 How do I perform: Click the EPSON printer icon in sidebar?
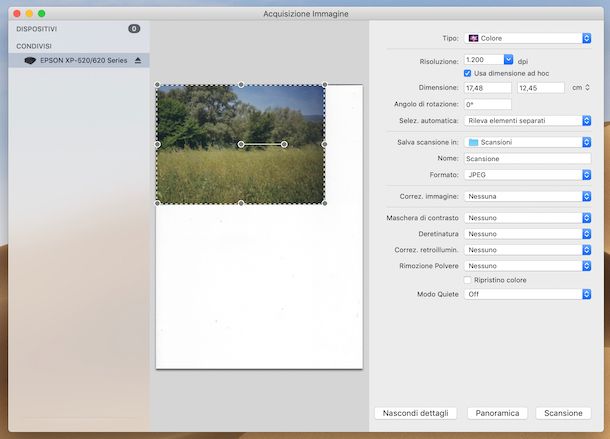[30, 60]
